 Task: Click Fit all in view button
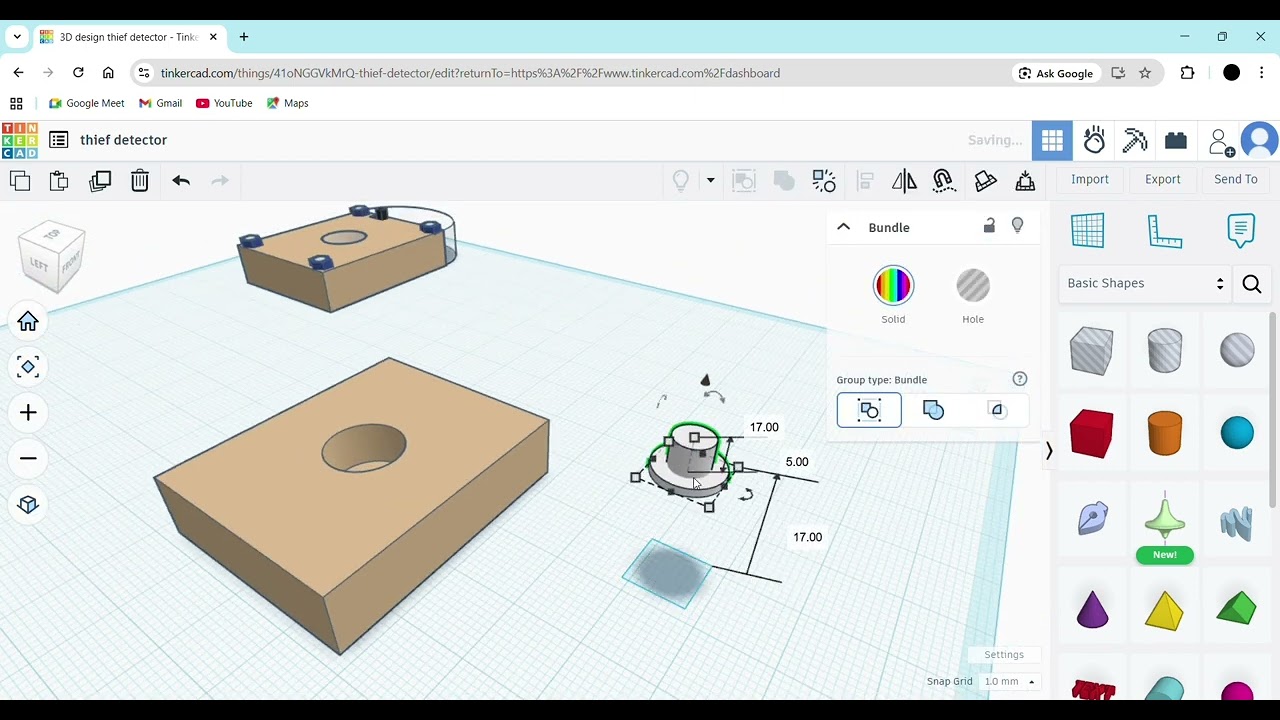28,367
